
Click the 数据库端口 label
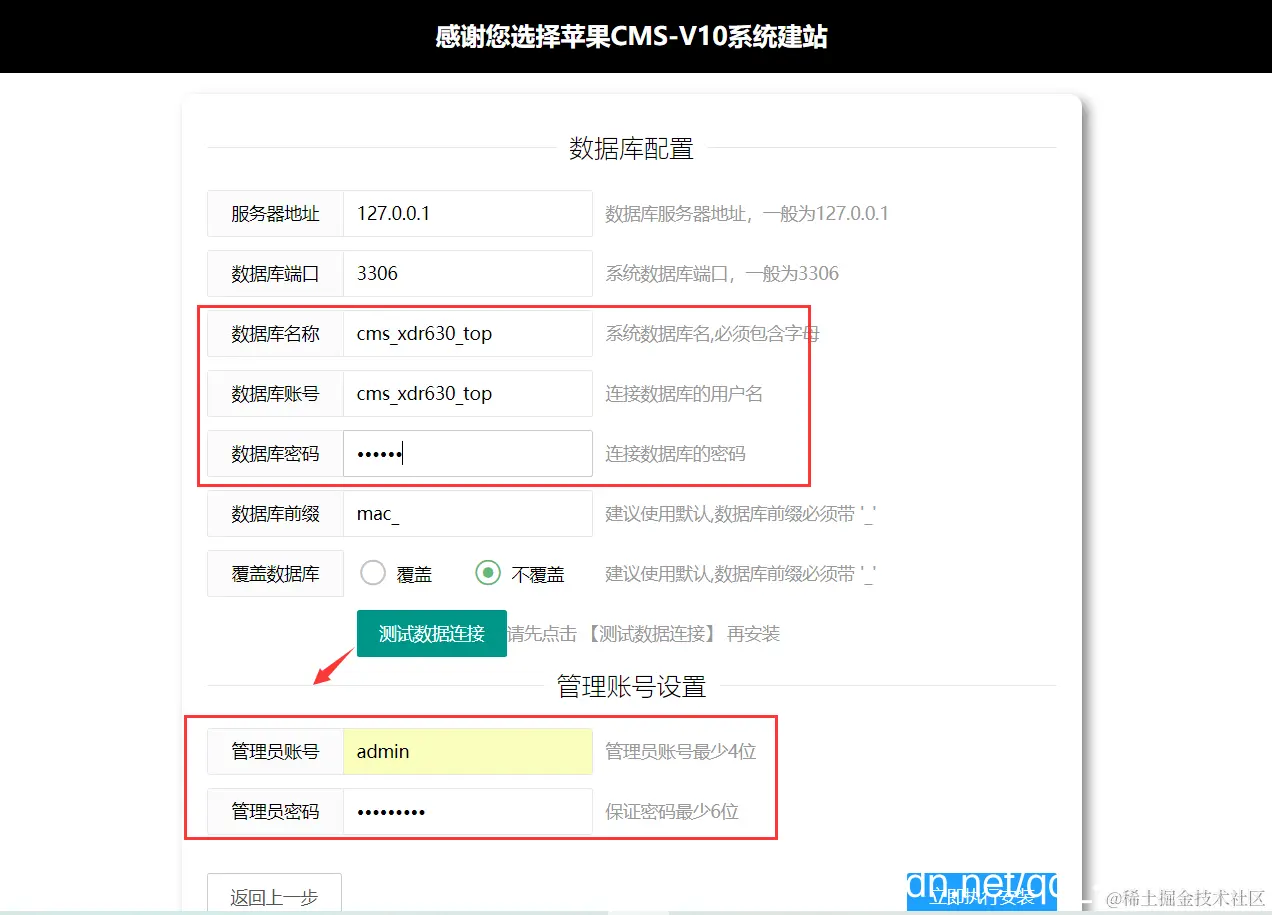275,273
